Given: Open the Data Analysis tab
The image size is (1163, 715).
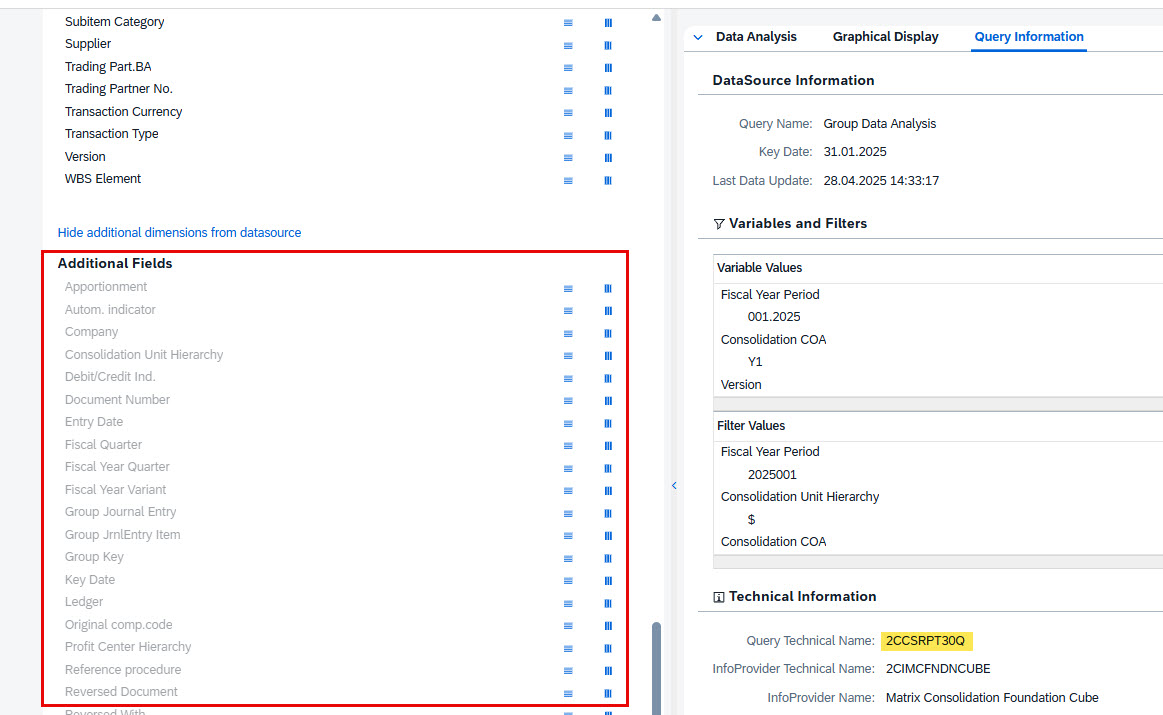Looking at the screenshot, I should tap(756, 36).
